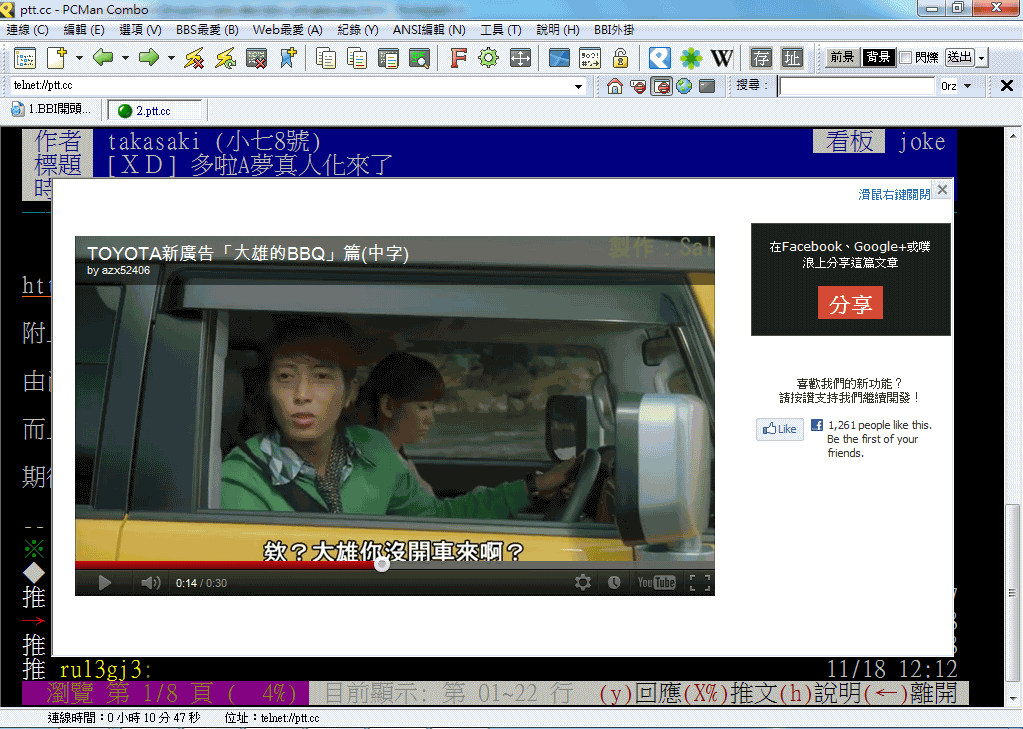Open video on YouTube via logo
Viewport: 1023px width, 729px height.
(x=656, y=582)
